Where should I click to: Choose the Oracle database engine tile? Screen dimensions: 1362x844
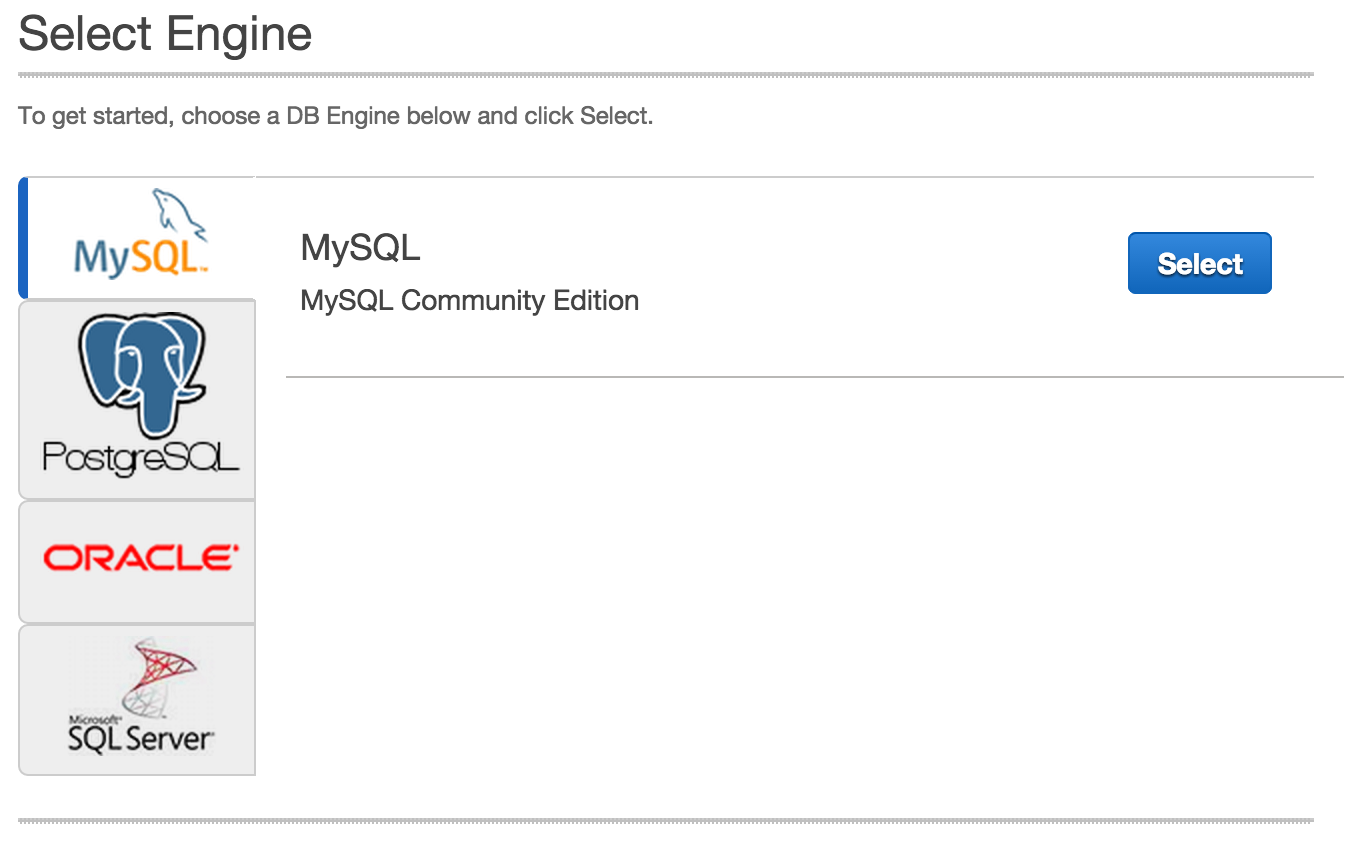click(137, 561)
